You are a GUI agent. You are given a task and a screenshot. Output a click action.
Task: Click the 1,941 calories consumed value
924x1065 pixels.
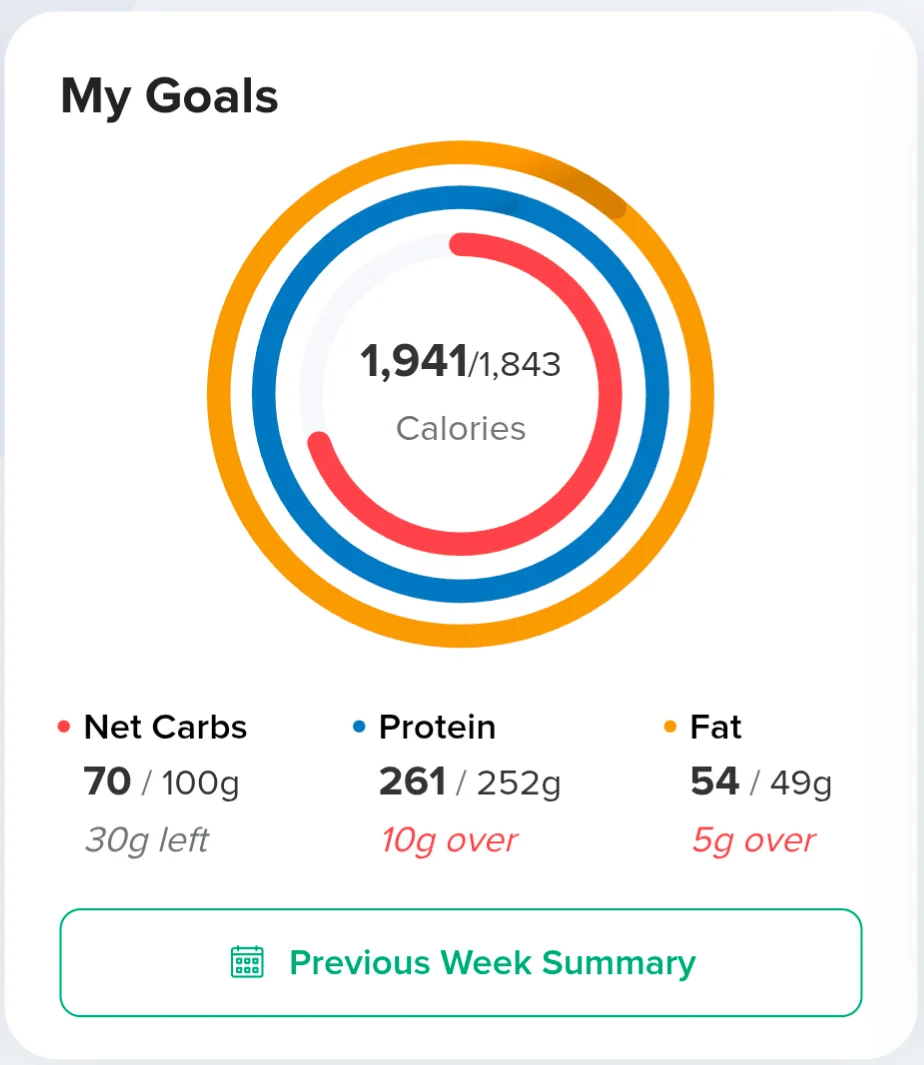414,361
